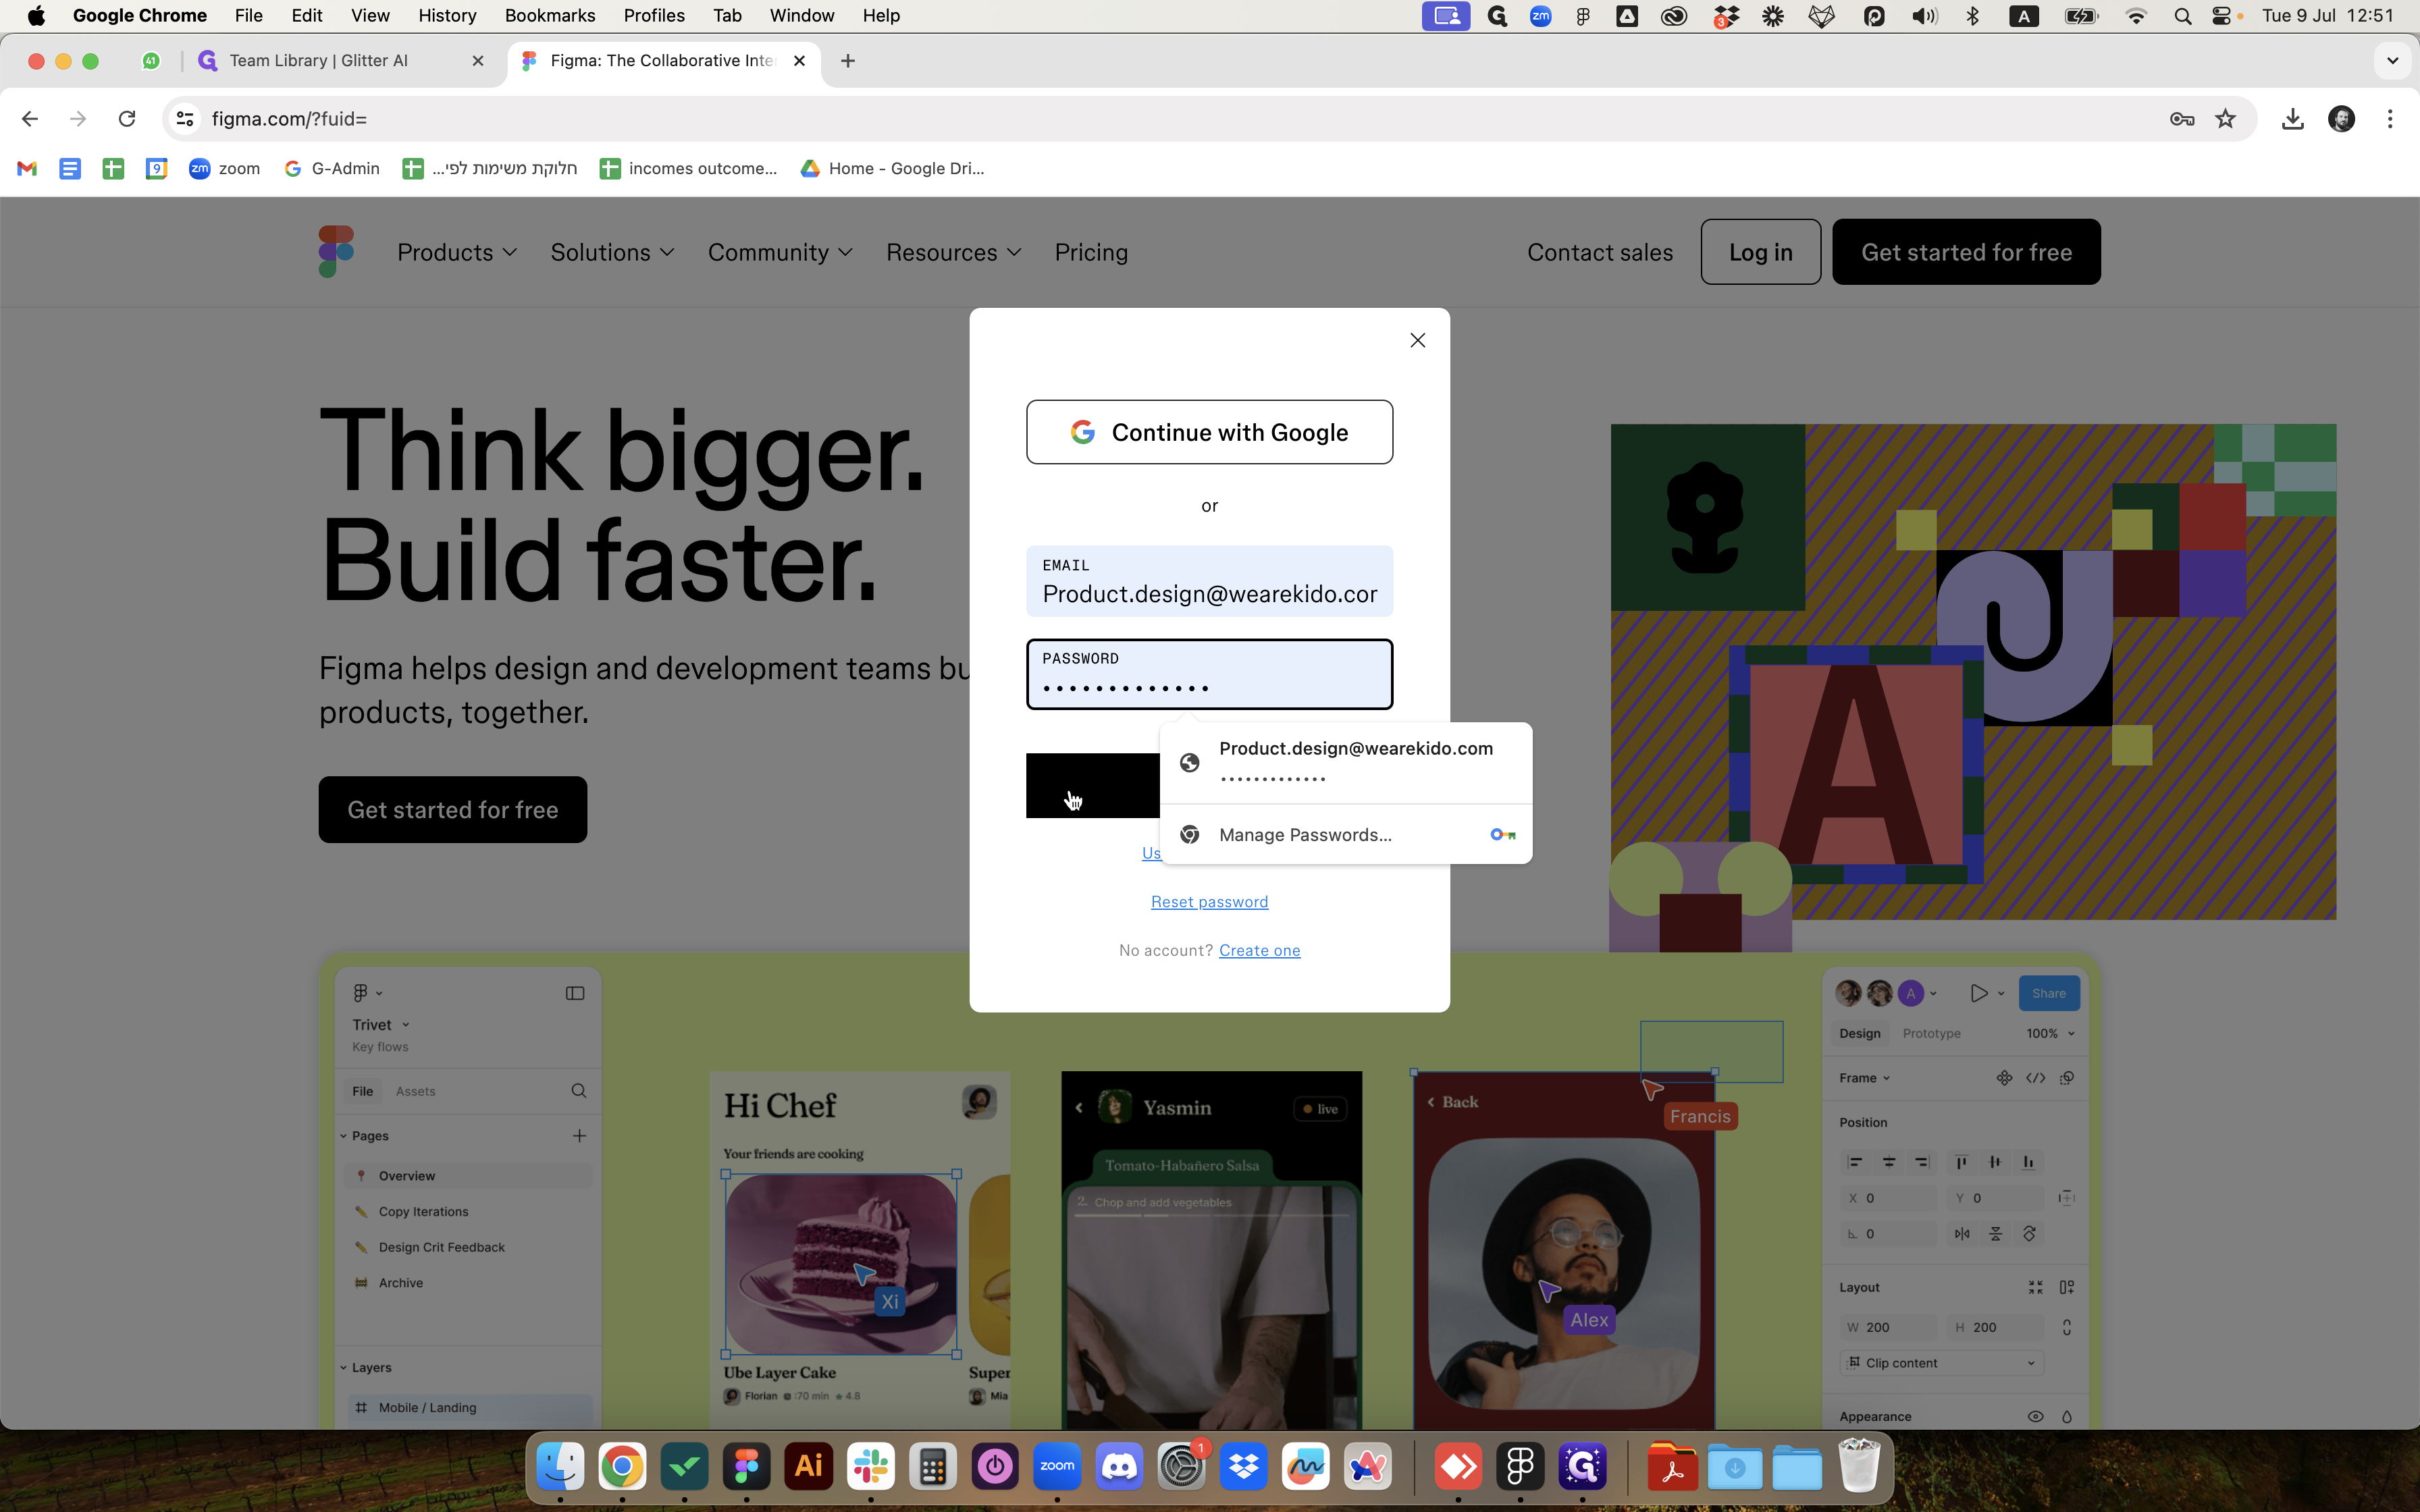Image resolution: width=2420 pixels, height=1512 pixels.
Task: Open Zoom app in the Dock
Action: point(1057,1467)
